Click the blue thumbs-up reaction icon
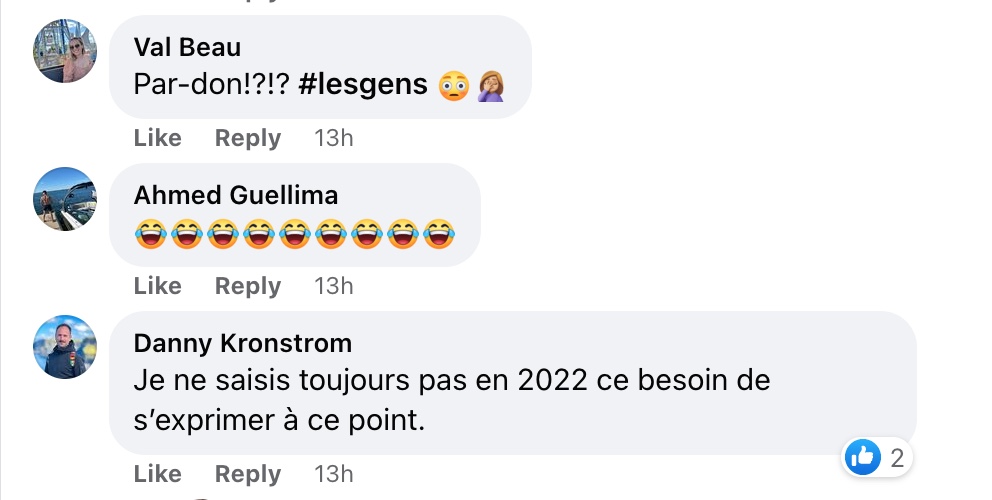The image size is (992, 500). point(862,457)
